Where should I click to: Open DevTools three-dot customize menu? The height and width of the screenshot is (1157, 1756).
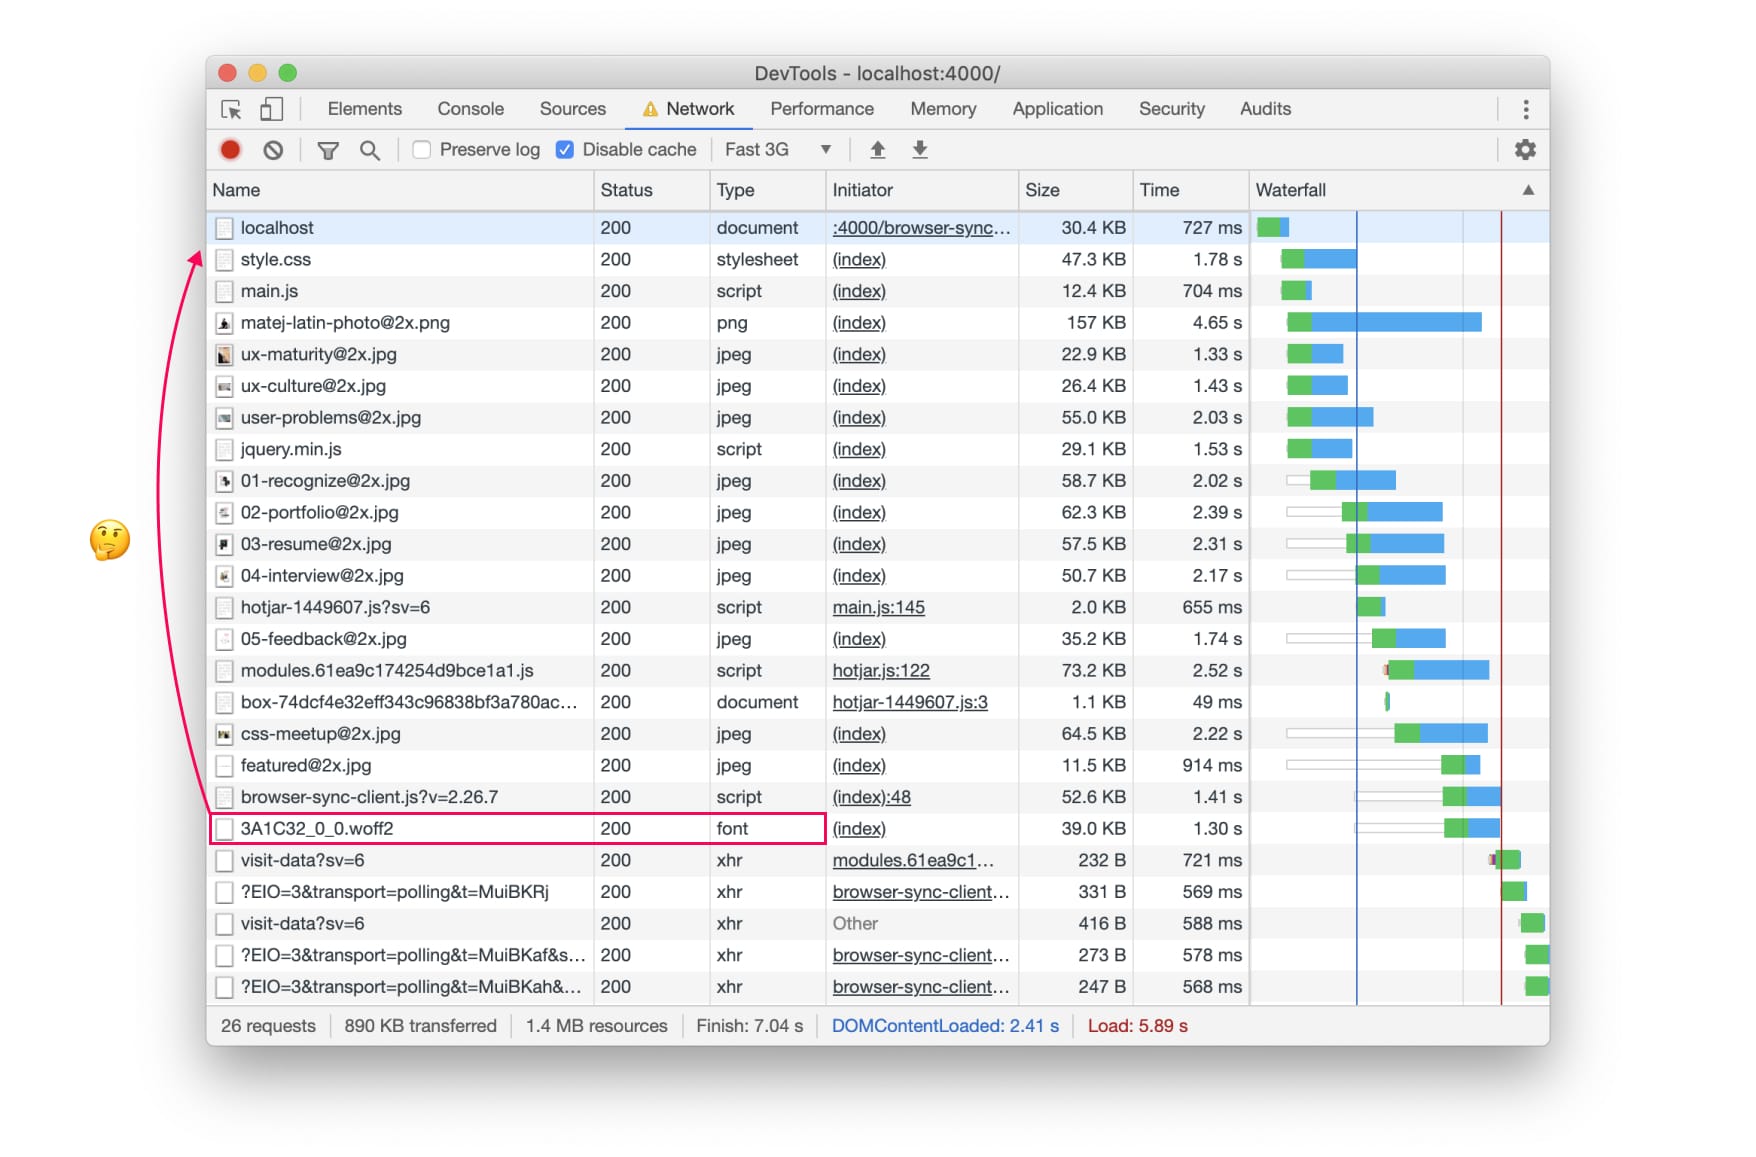point(1525,109)
